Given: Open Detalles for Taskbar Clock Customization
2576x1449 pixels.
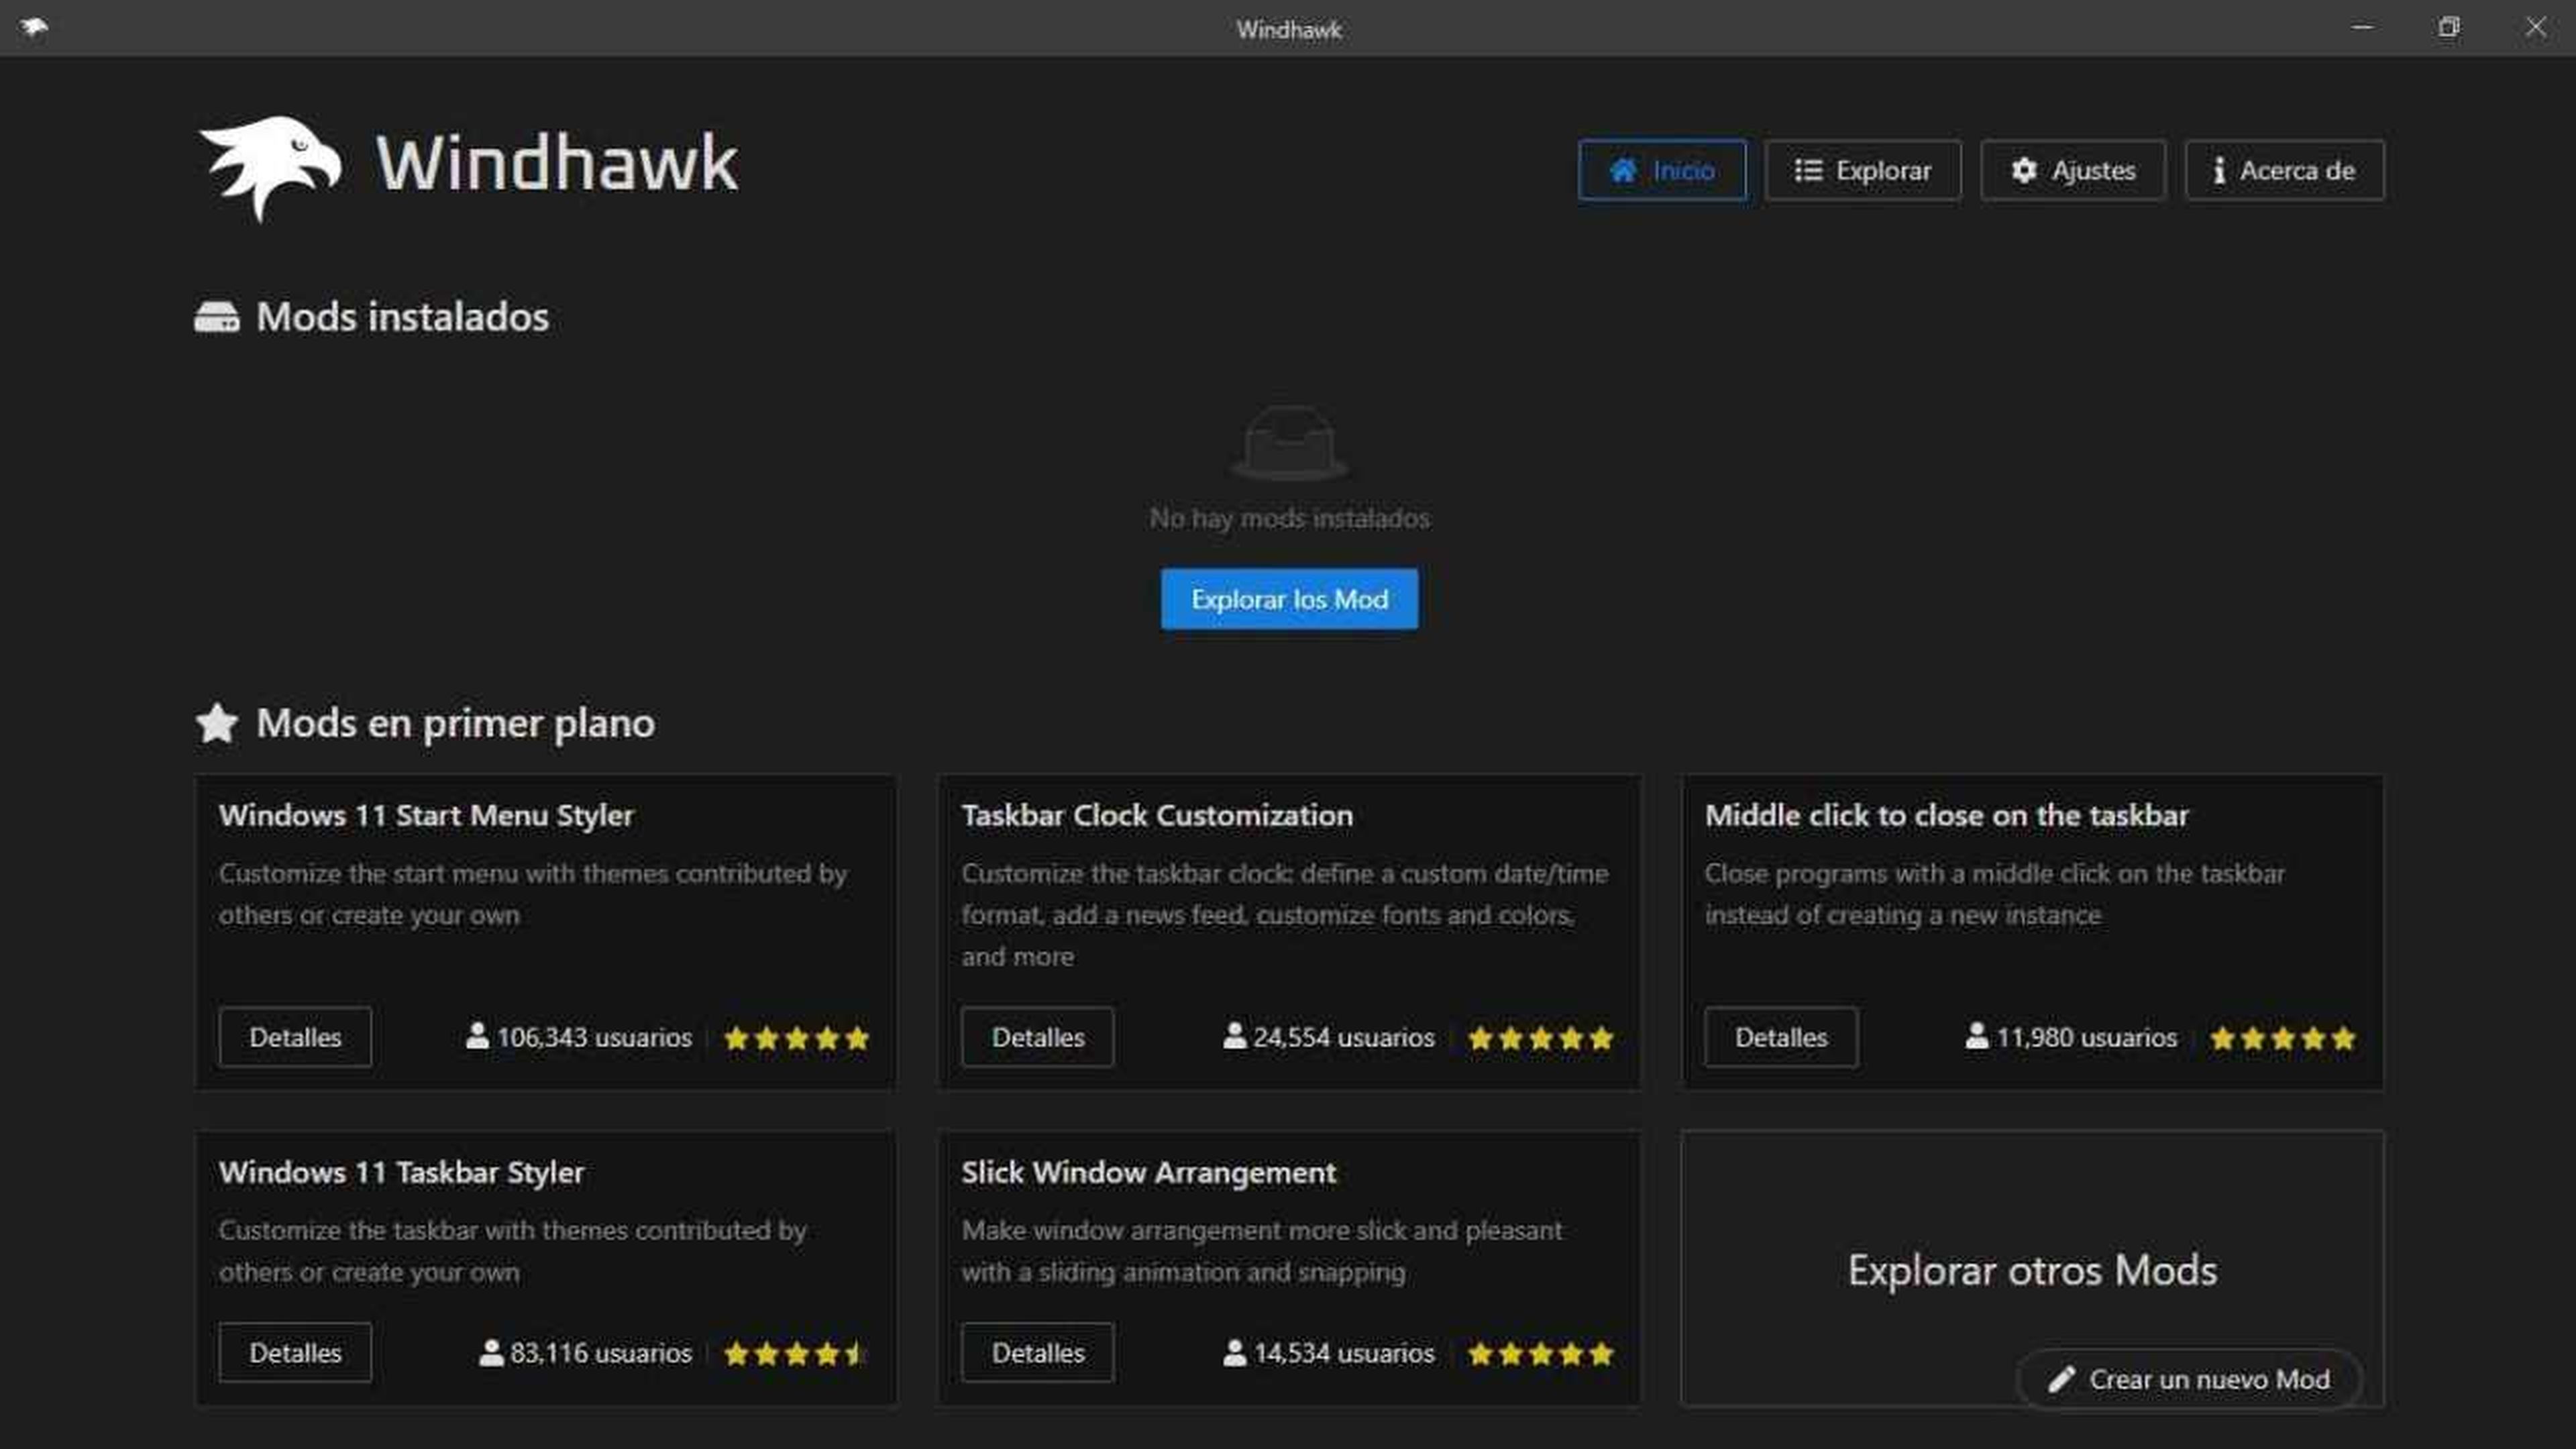Looking at the screenshot, I should tap(1037, 1037).
